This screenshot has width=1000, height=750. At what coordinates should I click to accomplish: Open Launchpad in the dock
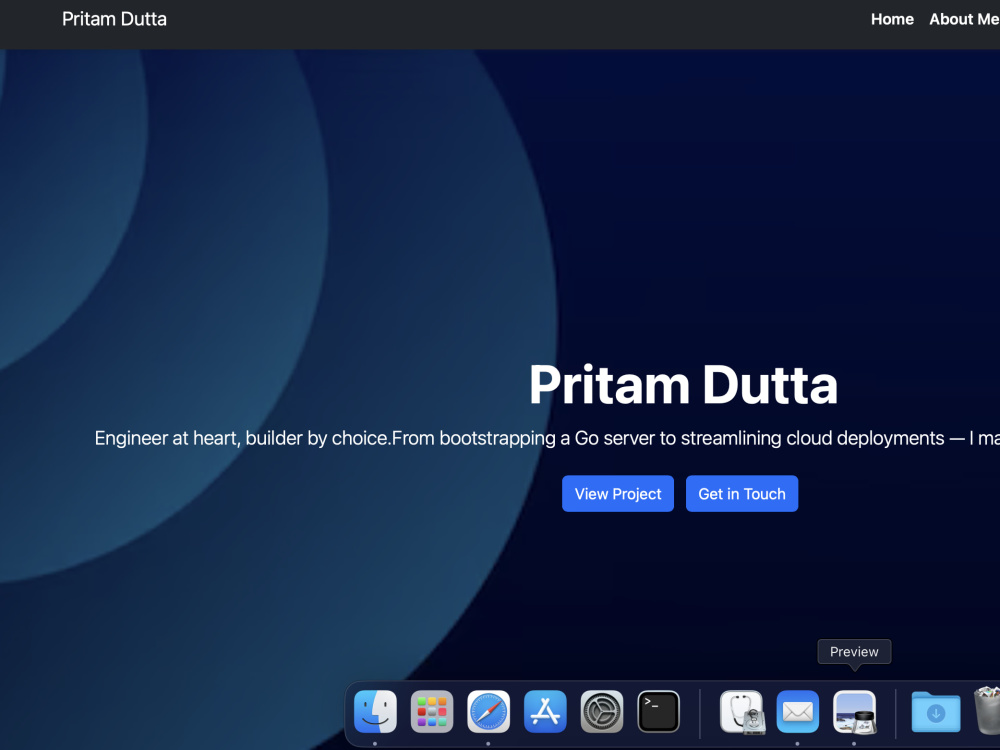[x=432, y=711]
